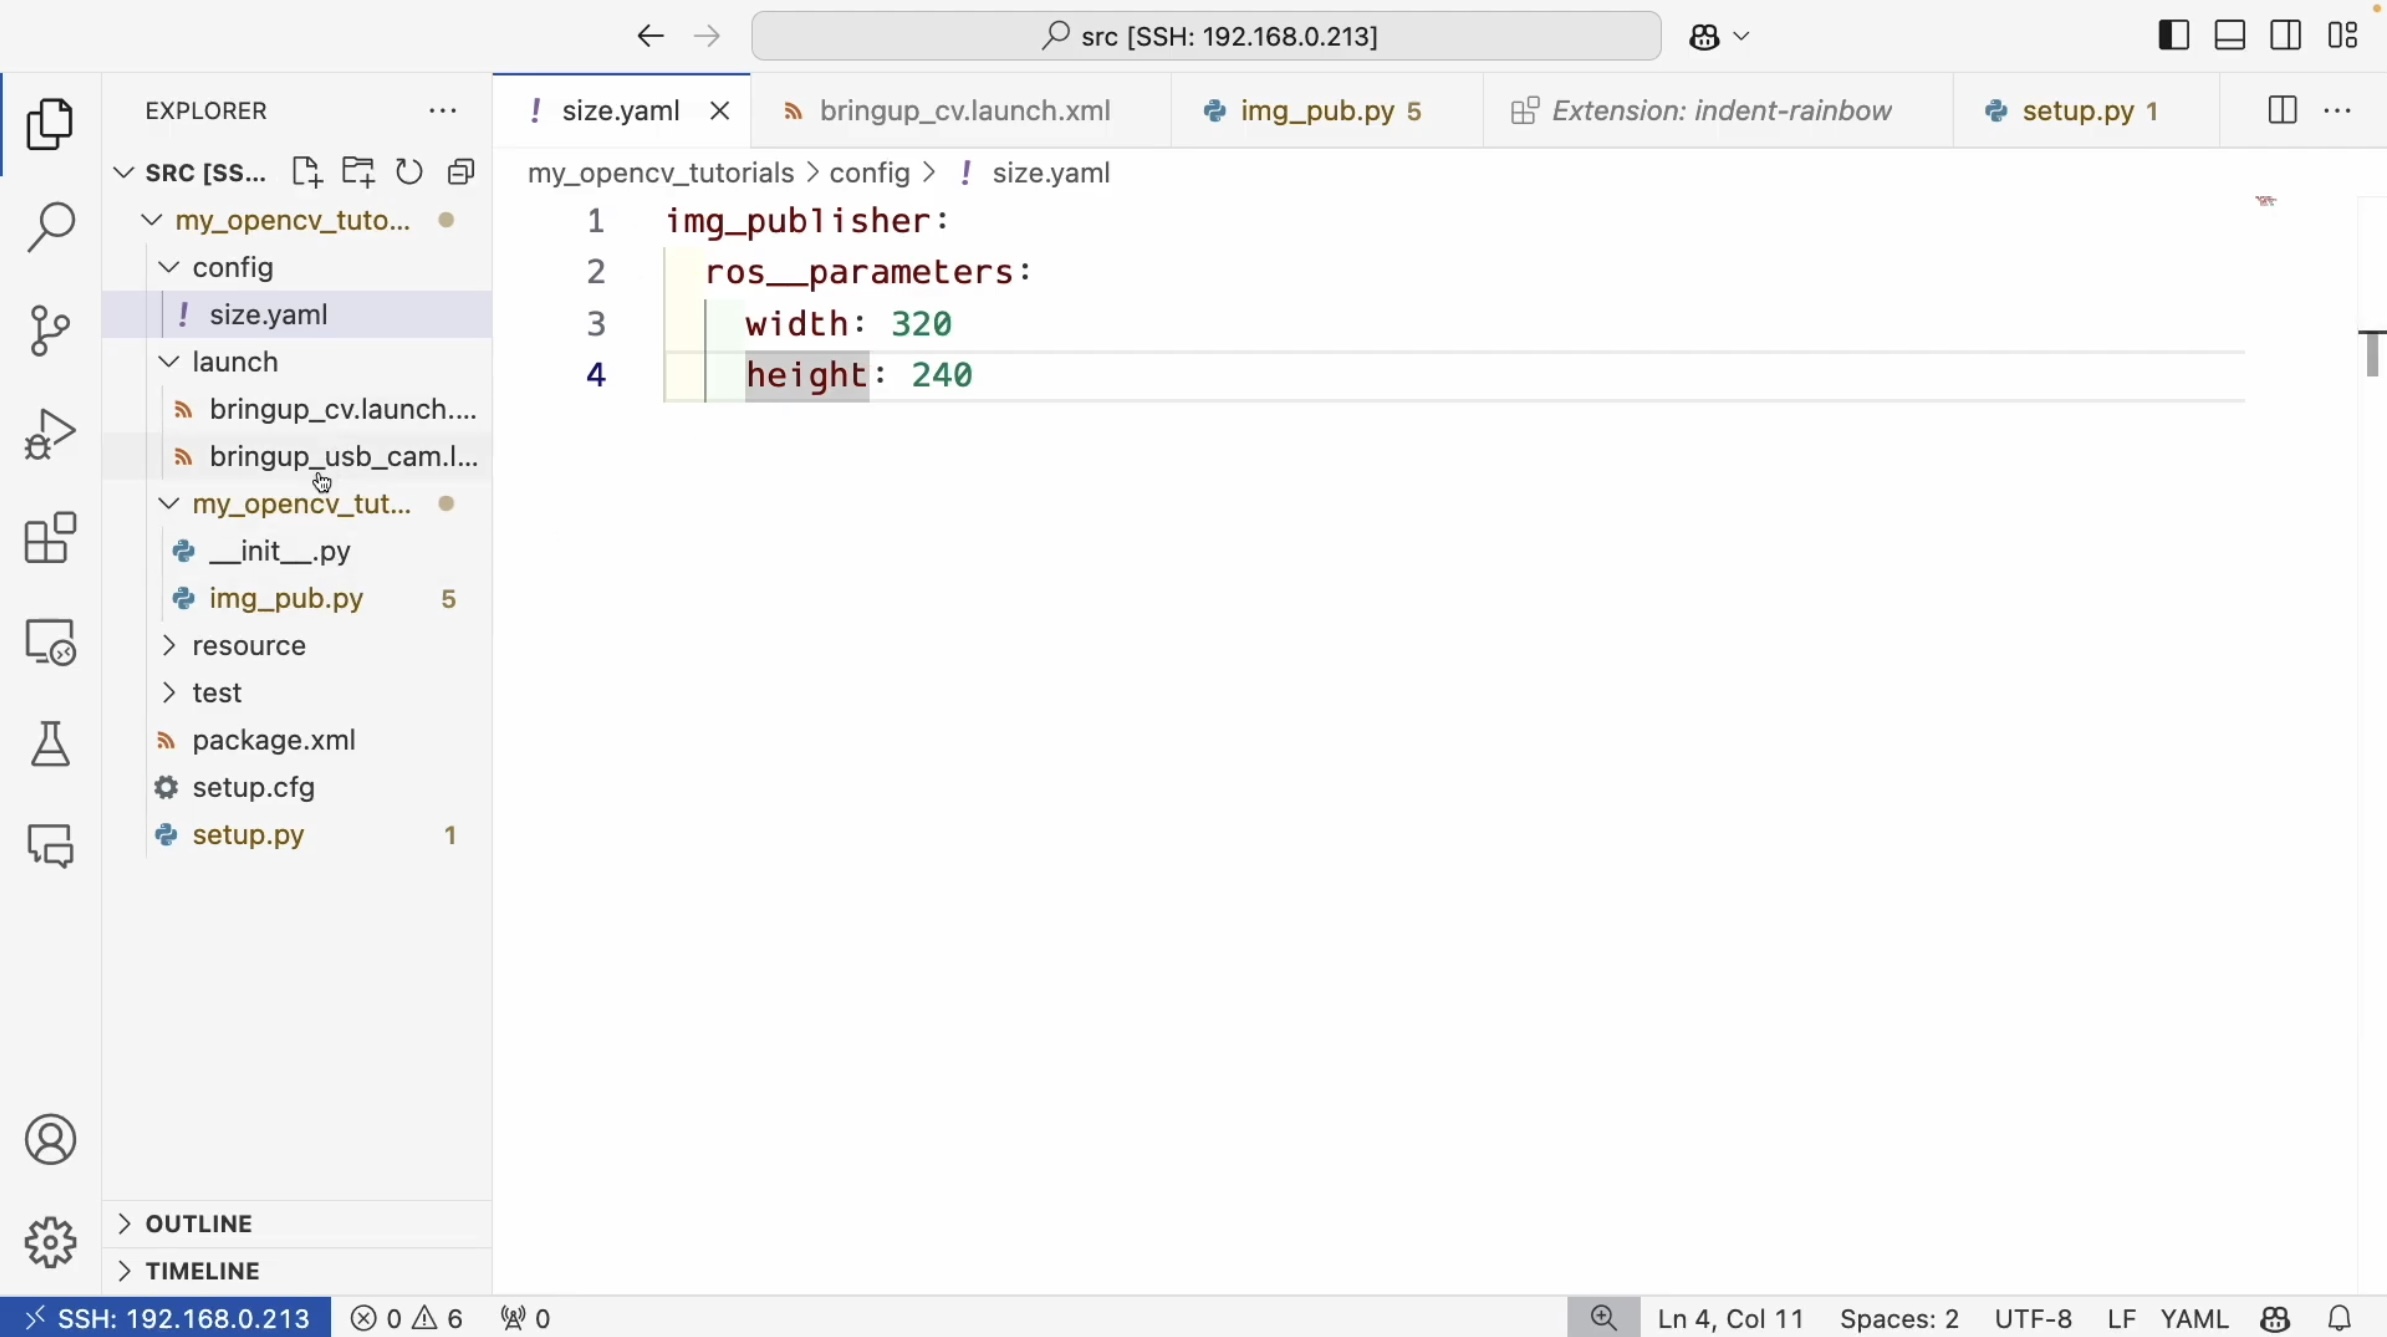Expand the resource folder
The width and height of the screenshot is (2387, 1337).
[249, 646]
